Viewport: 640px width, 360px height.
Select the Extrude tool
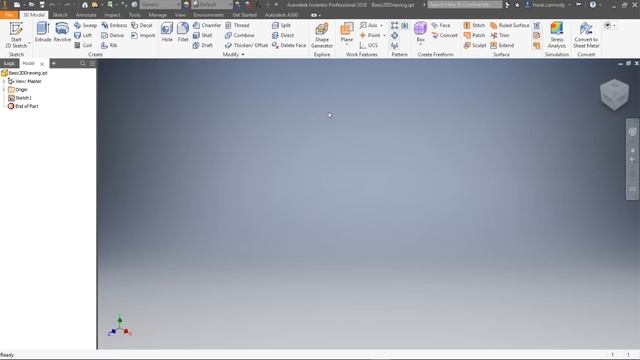coord(43,32)
